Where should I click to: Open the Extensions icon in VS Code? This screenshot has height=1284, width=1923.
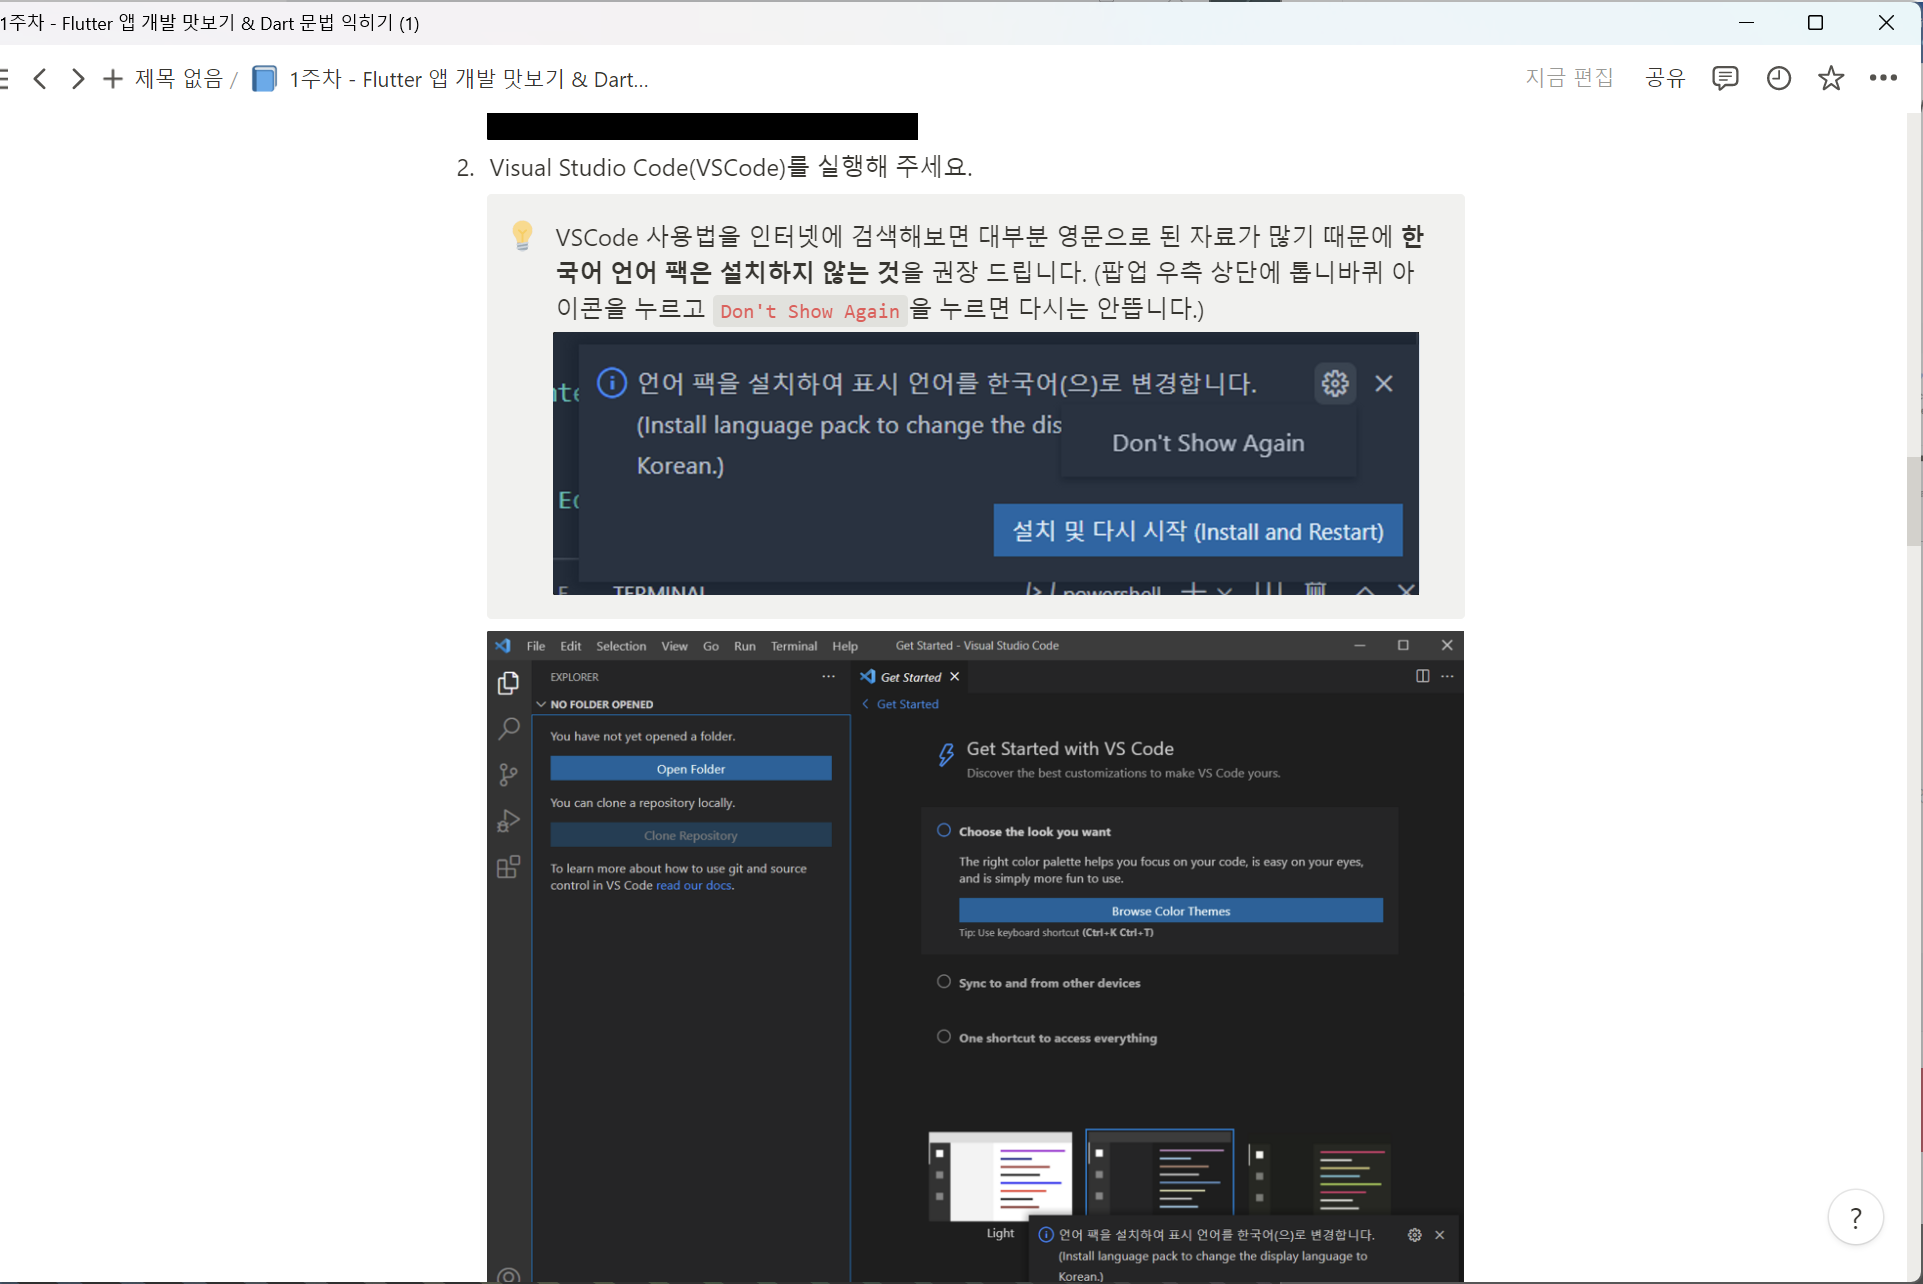(508, 867)
